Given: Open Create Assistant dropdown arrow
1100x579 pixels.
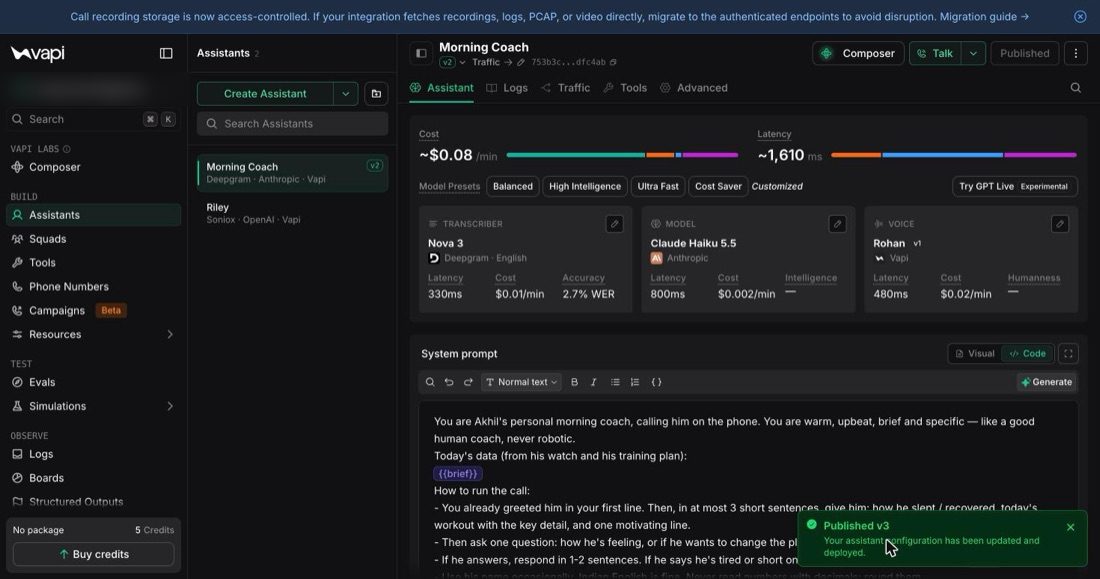Looking at the screenshot, I should (x=346, y=94).
